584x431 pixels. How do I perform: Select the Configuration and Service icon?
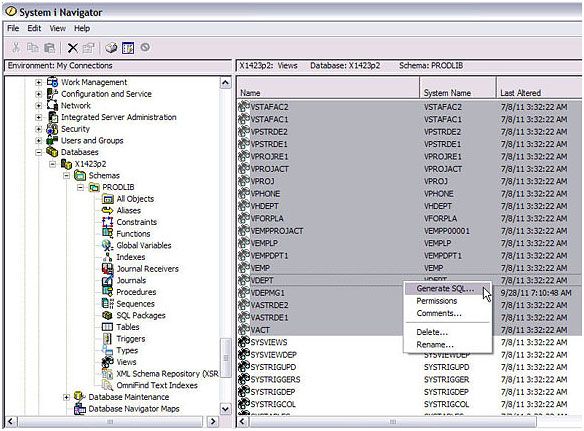point(53,94)
